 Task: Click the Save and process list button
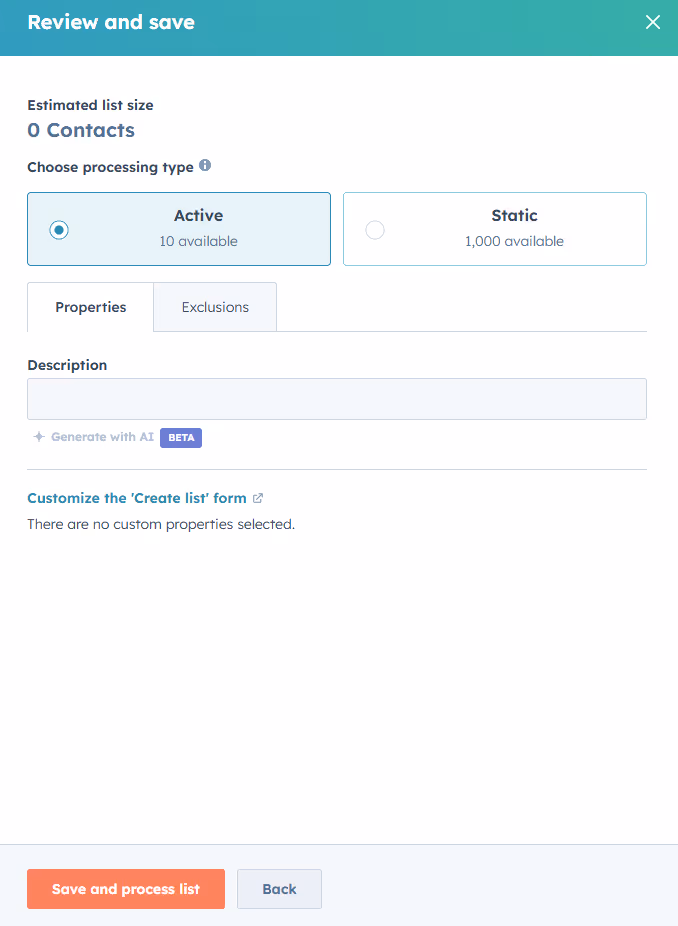125,889
